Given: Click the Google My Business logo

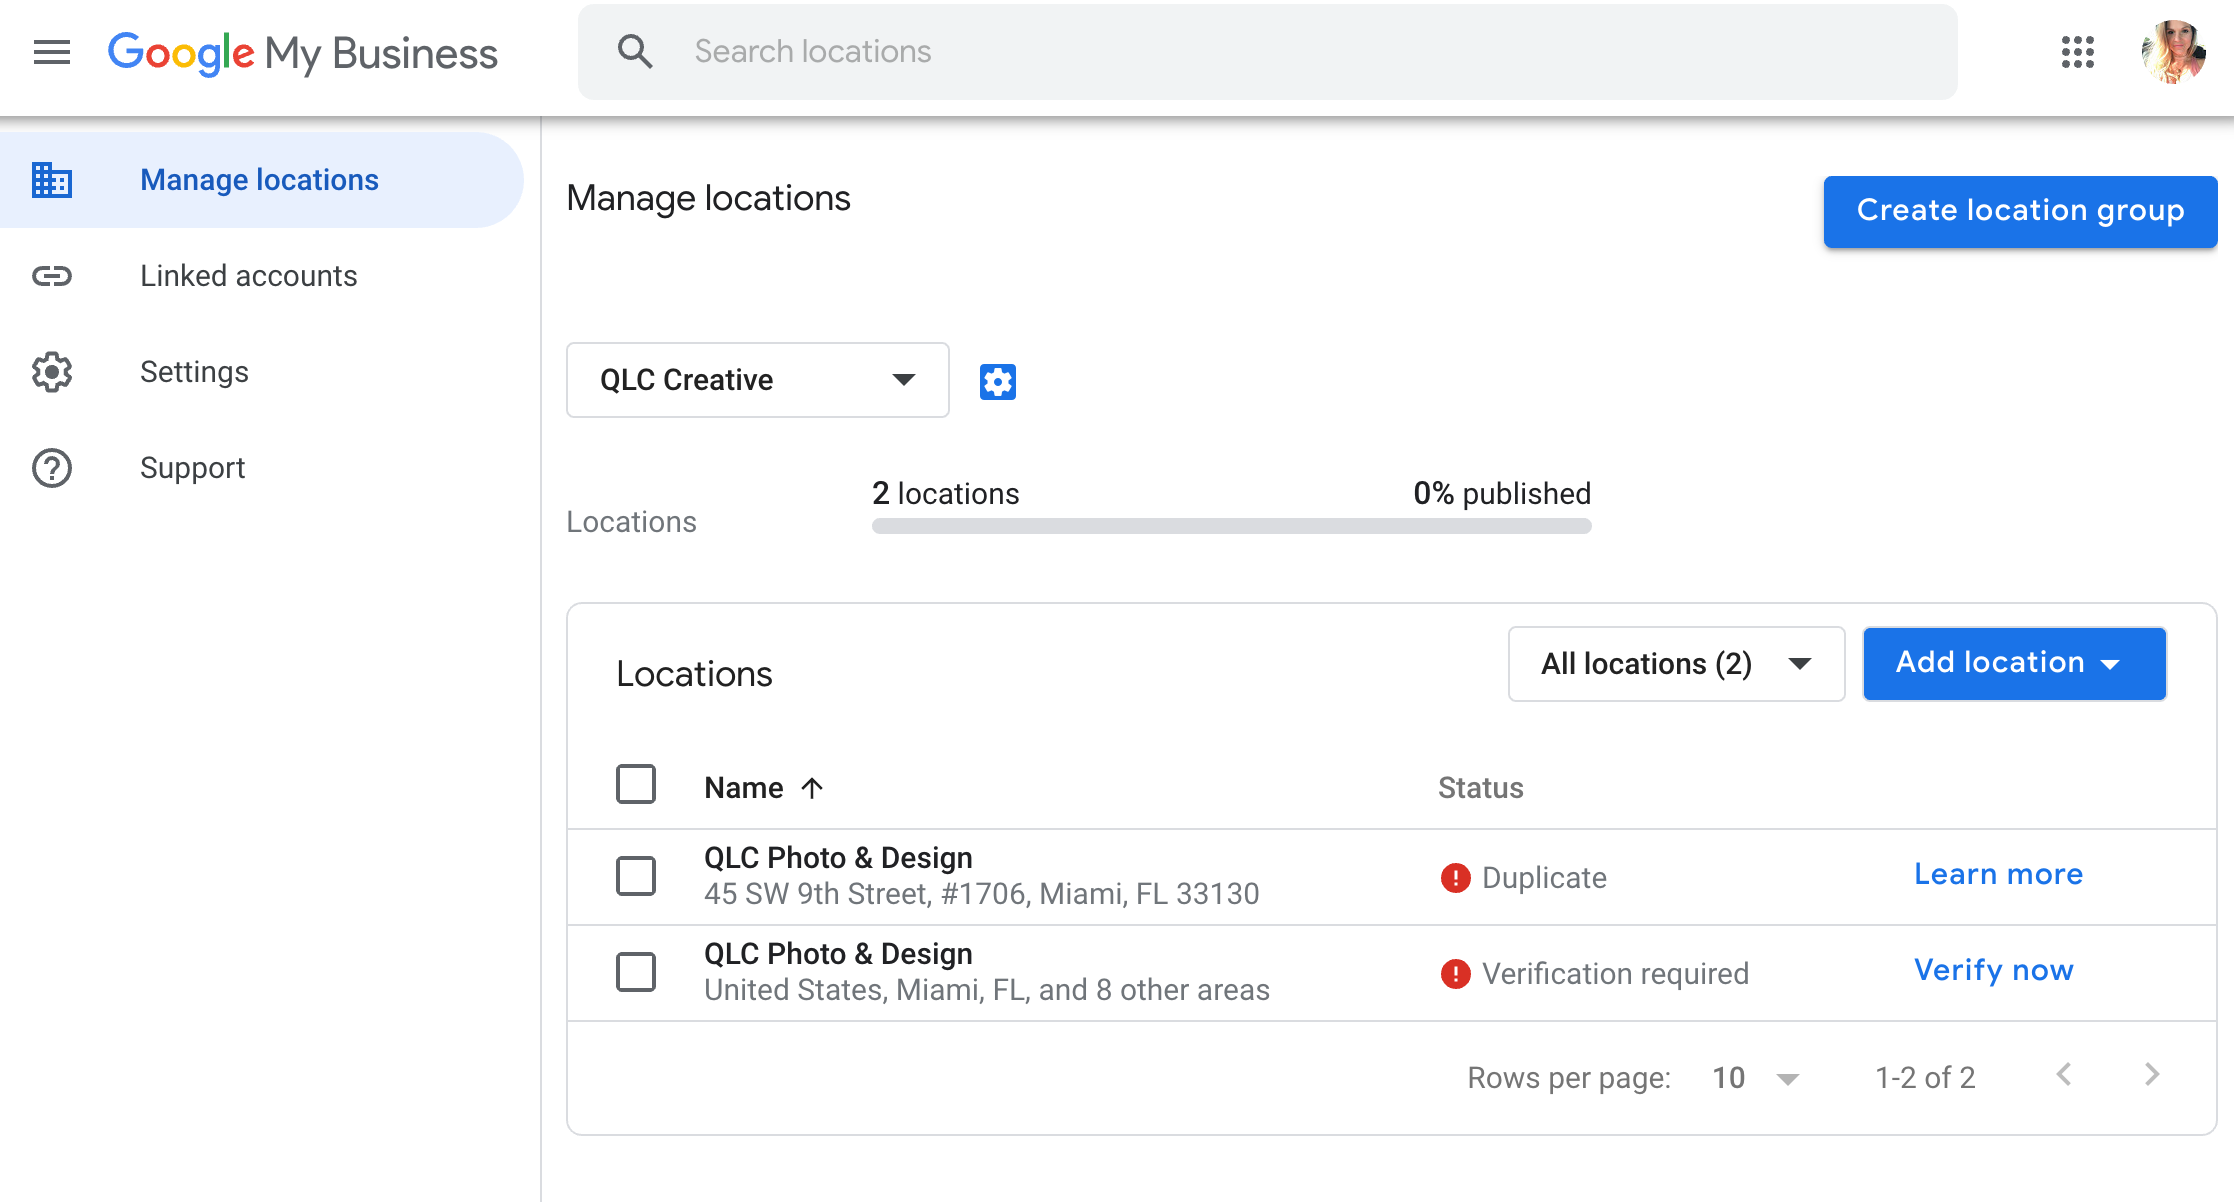Looking at the screenshot, I should point(302,53).
